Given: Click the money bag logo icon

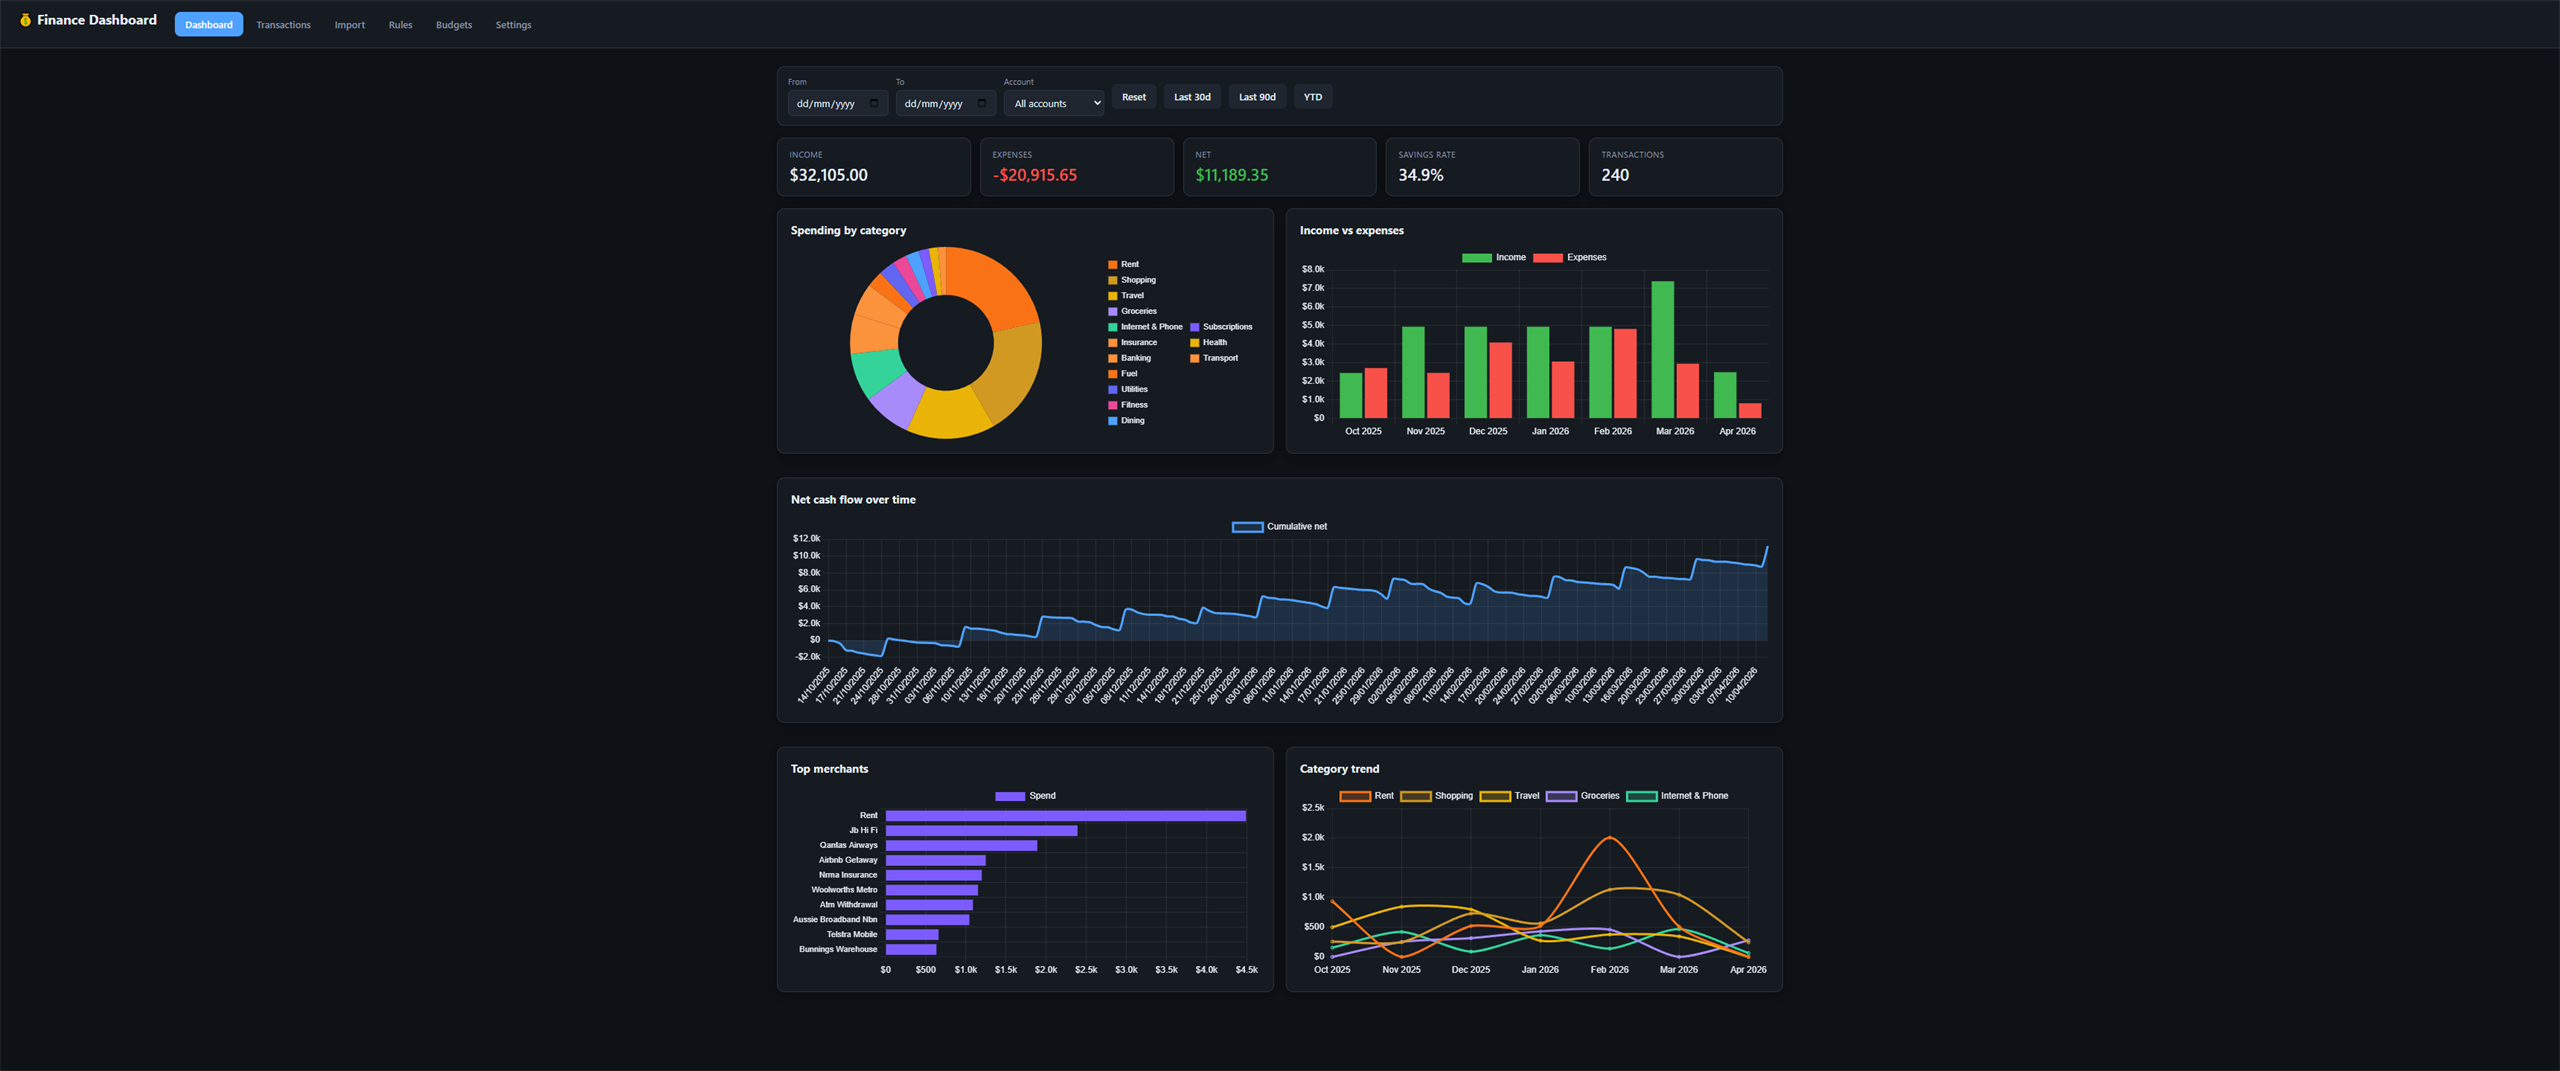Looking at the screenshot, I should (x=25, y=20).
